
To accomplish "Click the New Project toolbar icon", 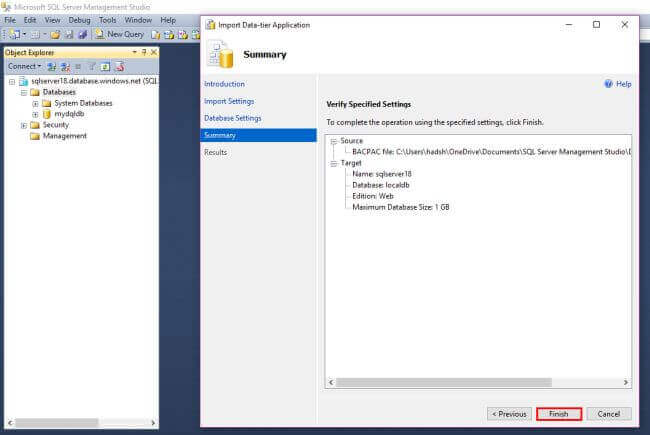I will coord(15,34).
